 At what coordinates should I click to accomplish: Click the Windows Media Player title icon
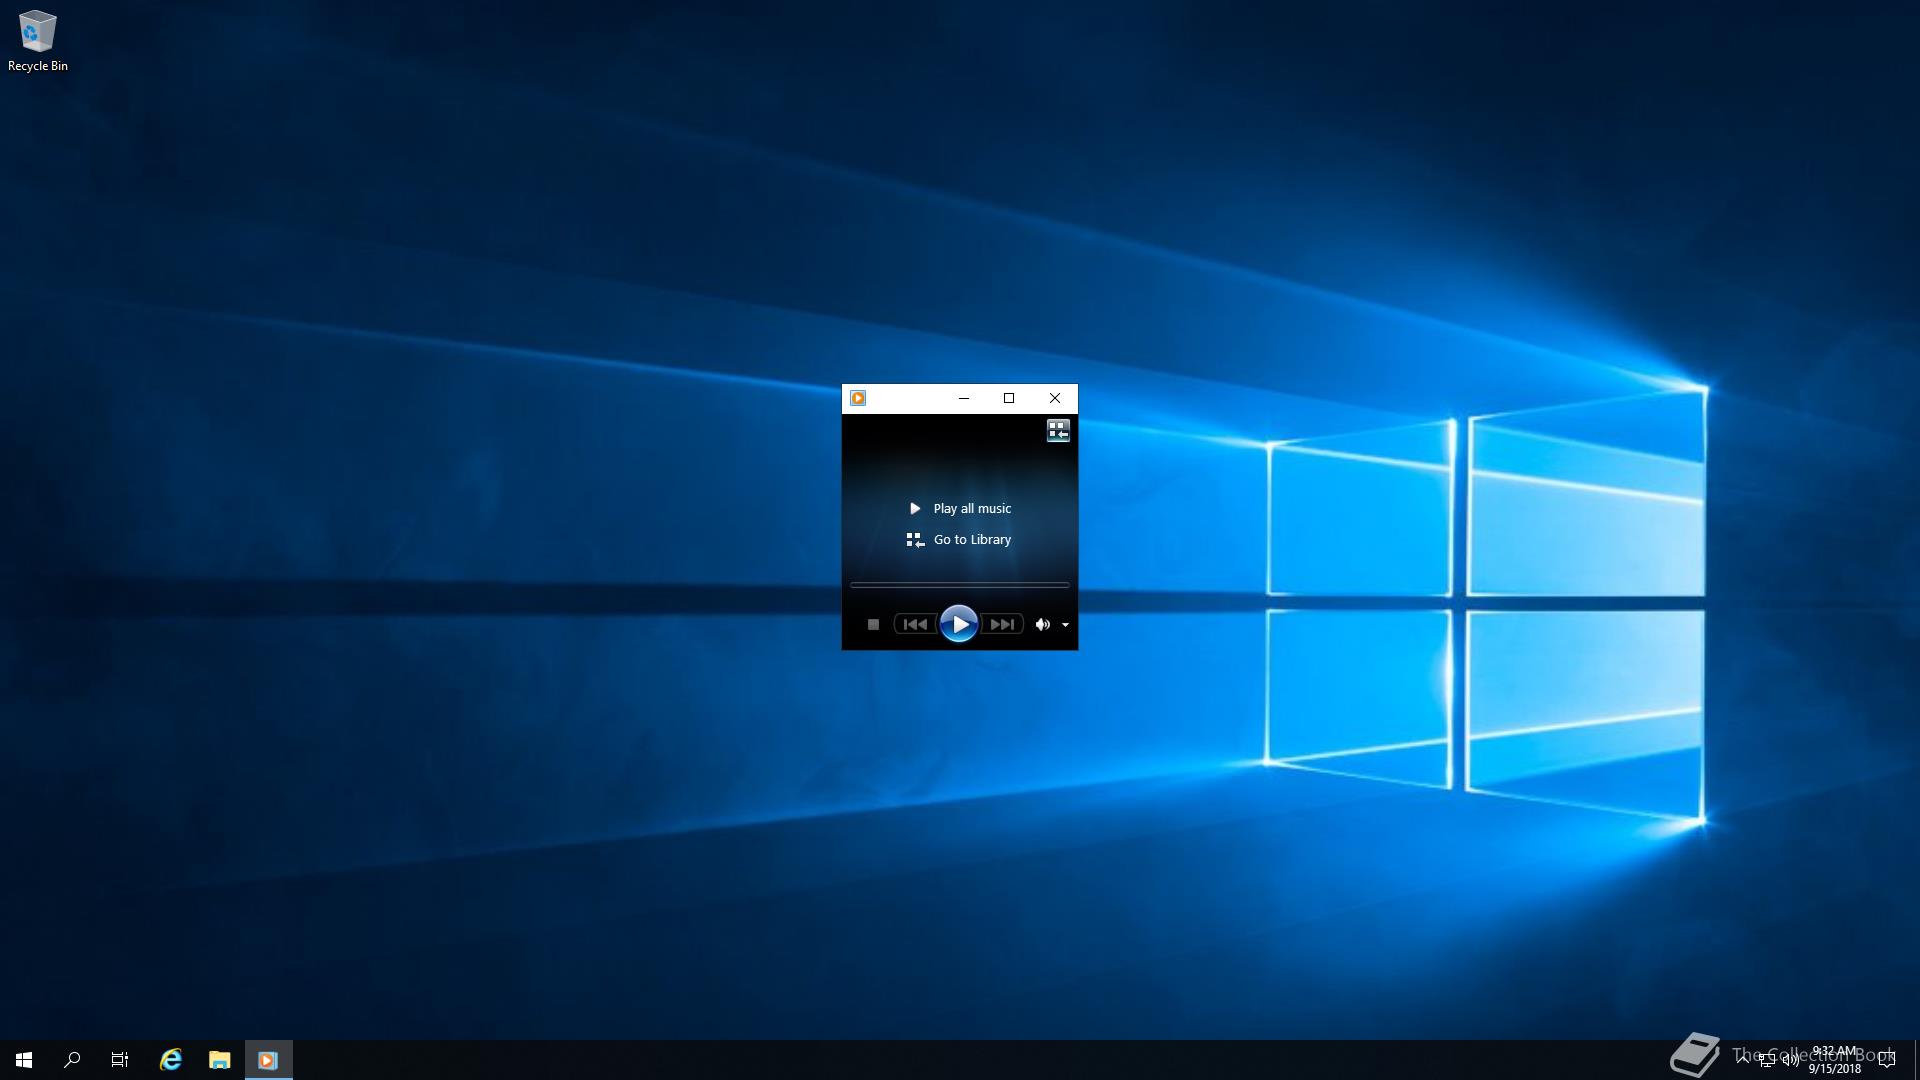[858, 398]
